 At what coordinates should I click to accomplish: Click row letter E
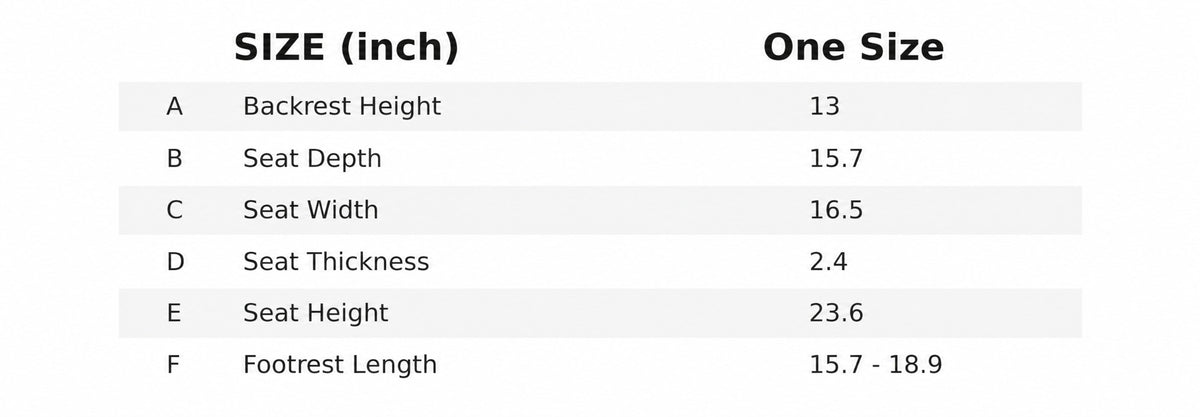[175, 314]
